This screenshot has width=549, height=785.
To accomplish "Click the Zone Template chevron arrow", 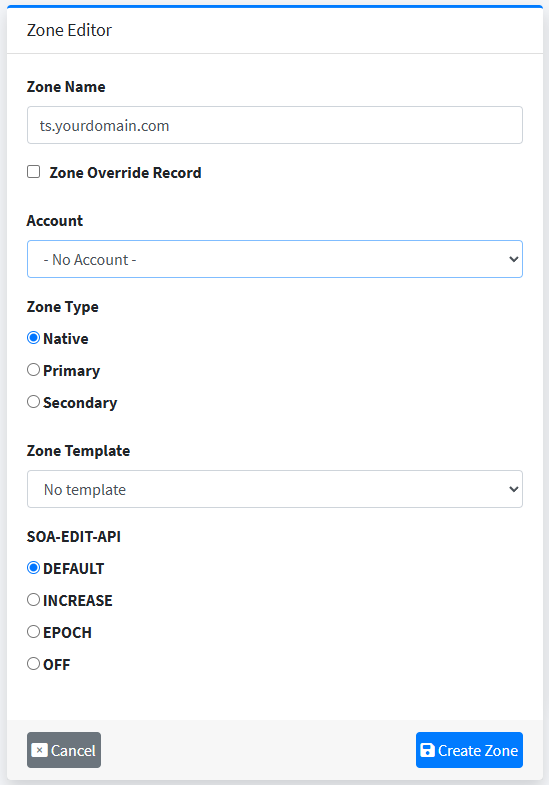I will pyautogui.click(x=513, y=489).
